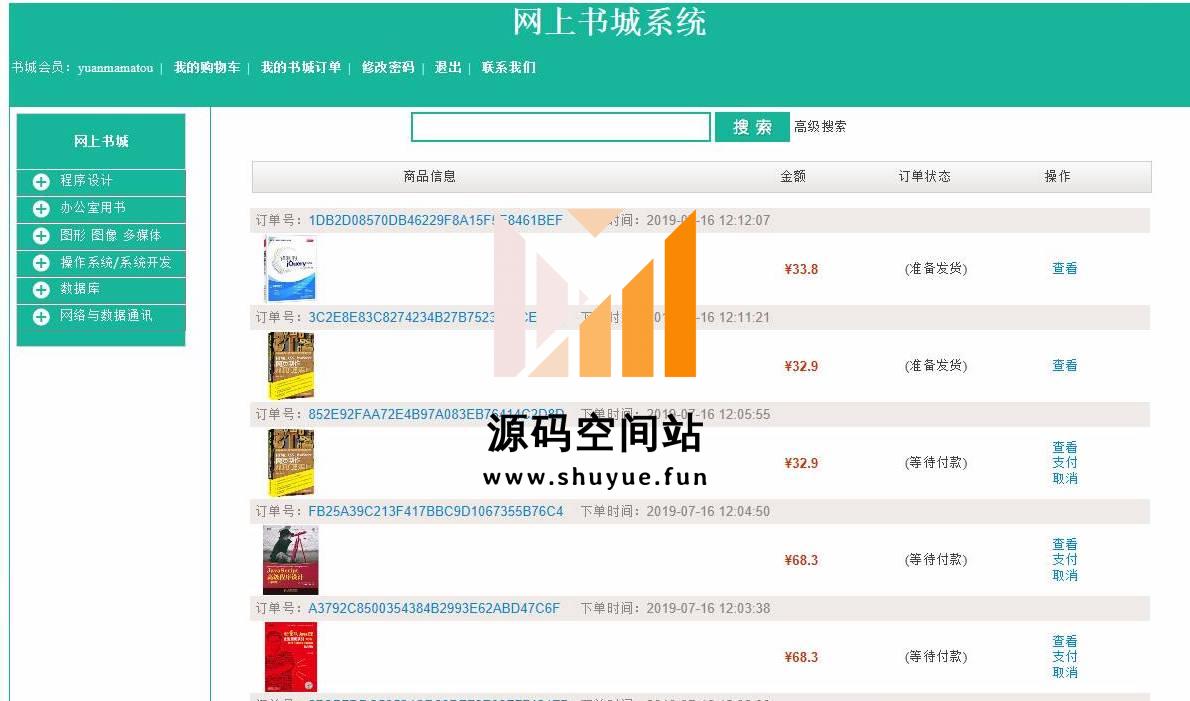This screenshot has height=701, width=1190.
Task: Click 支付 for the 12:05:55 order
Action: pos(1065,463)
